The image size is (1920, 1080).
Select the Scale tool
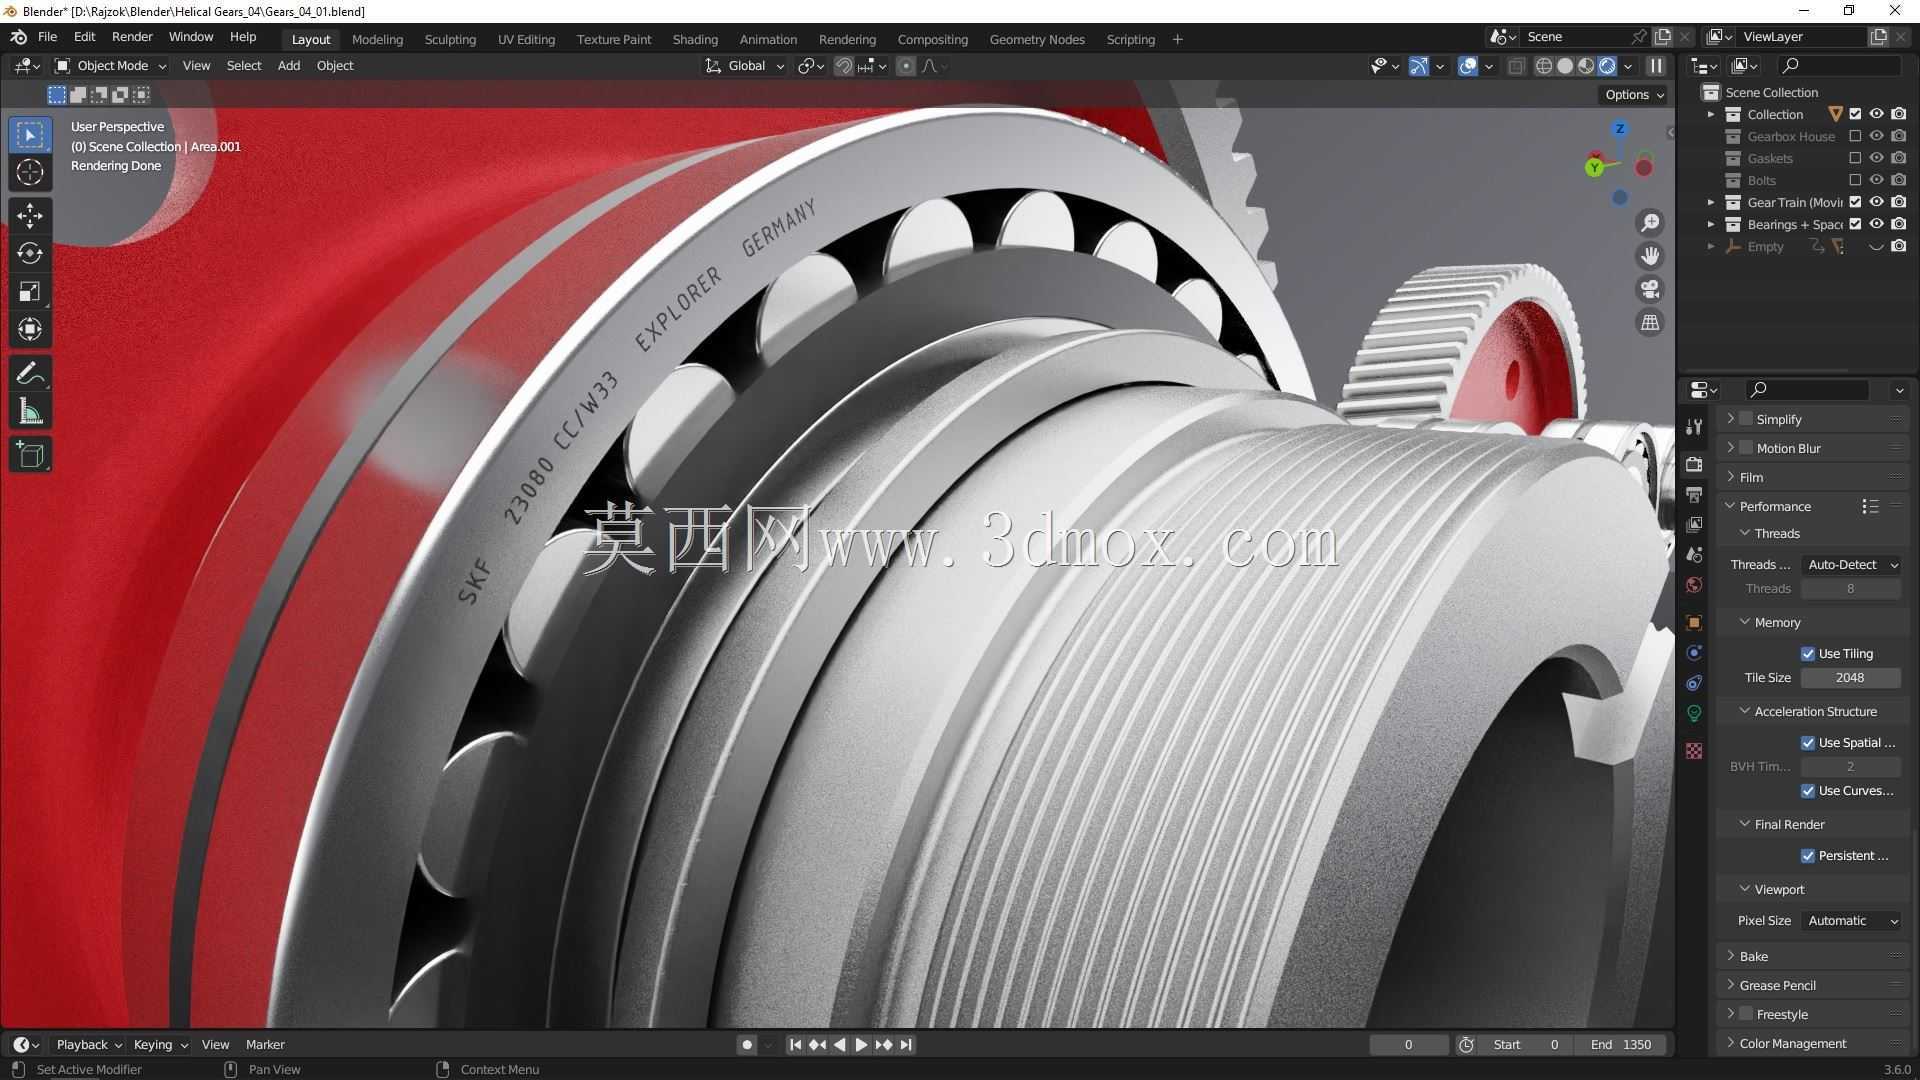[x=30, y=291]
